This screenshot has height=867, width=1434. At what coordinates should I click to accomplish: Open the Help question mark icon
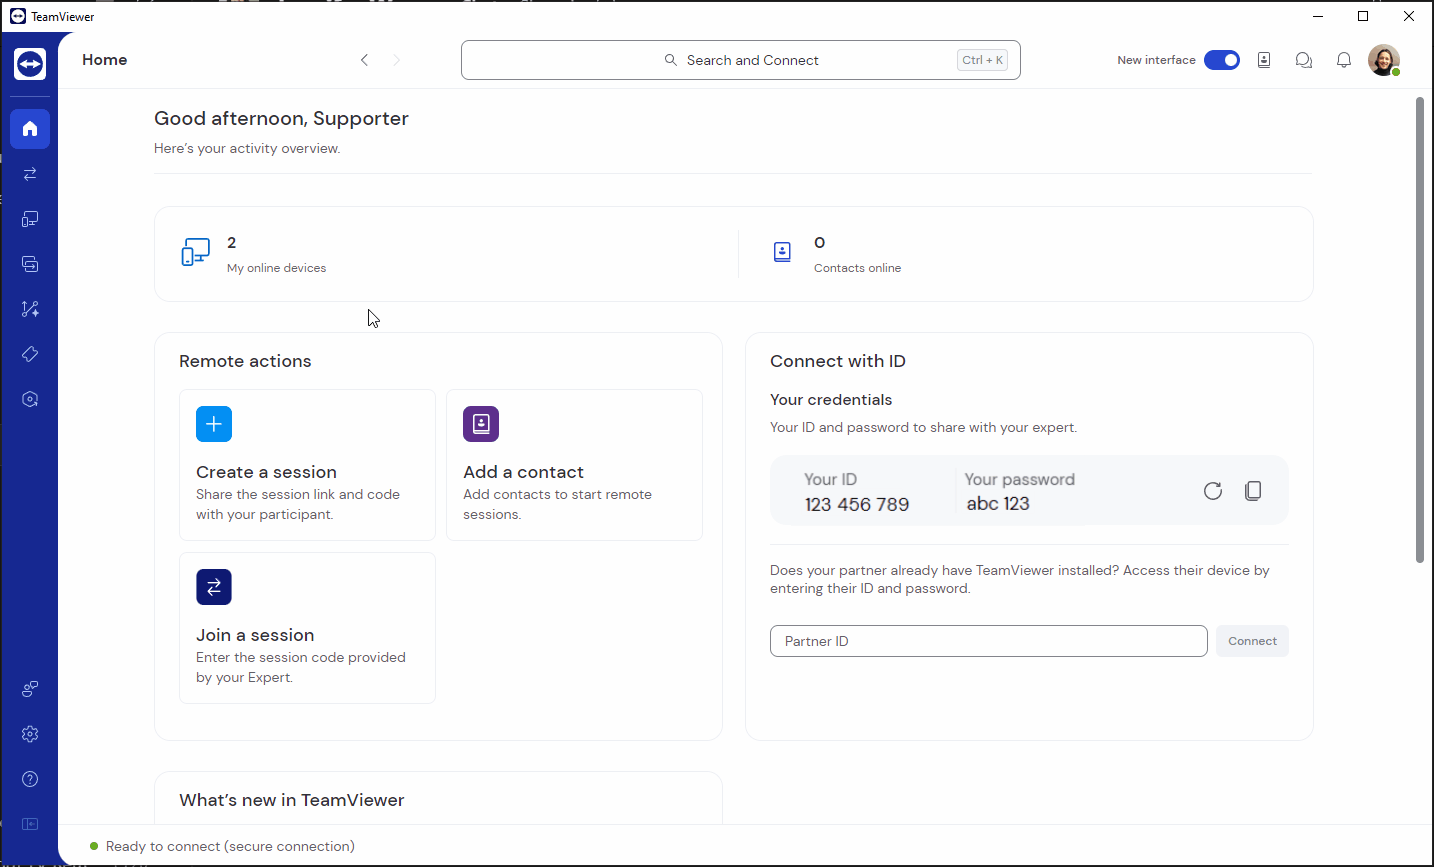(30, 779)
